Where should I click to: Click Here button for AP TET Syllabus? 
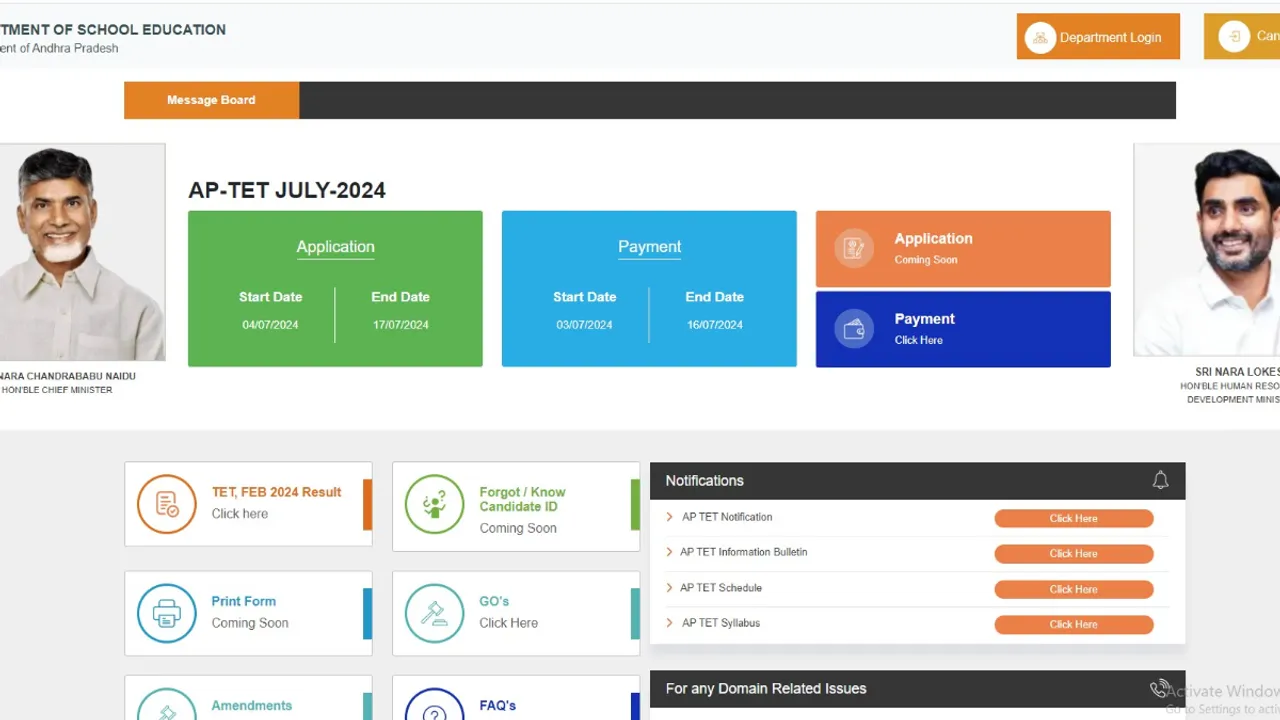(x=1073, y=624)
